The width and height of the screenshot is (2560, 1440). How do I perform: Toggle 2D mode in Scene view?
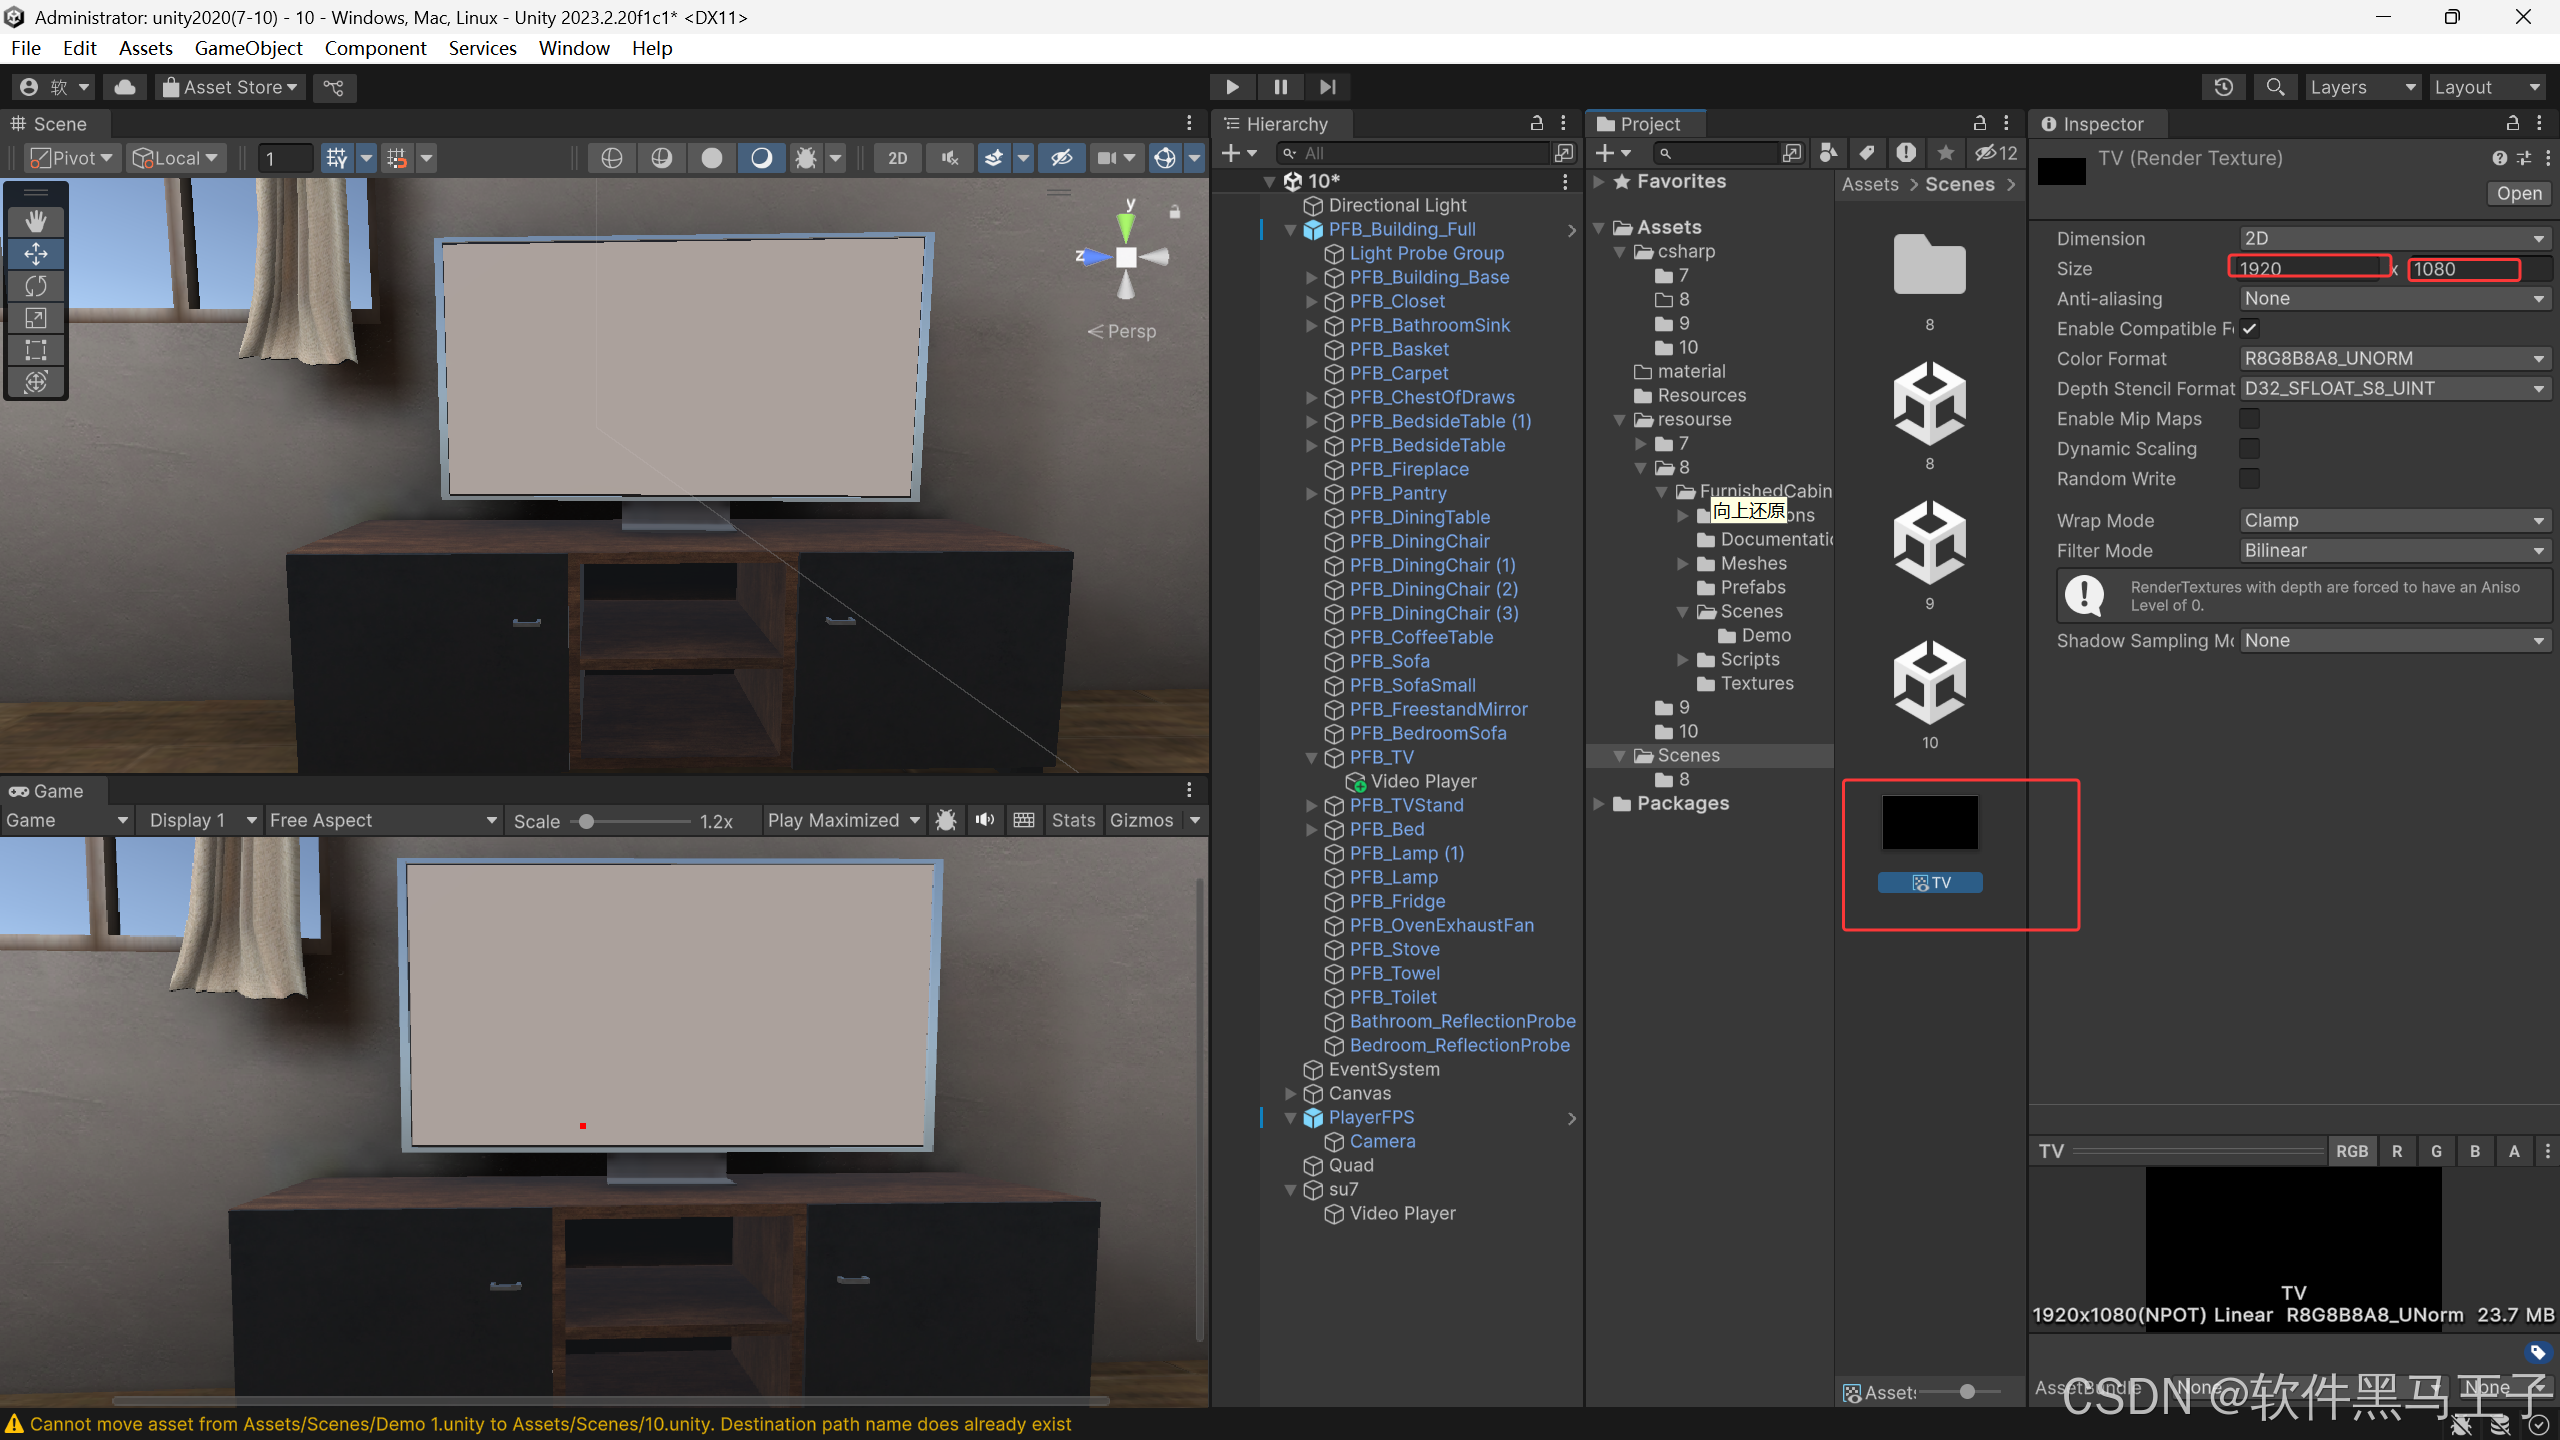coord(897,158)
